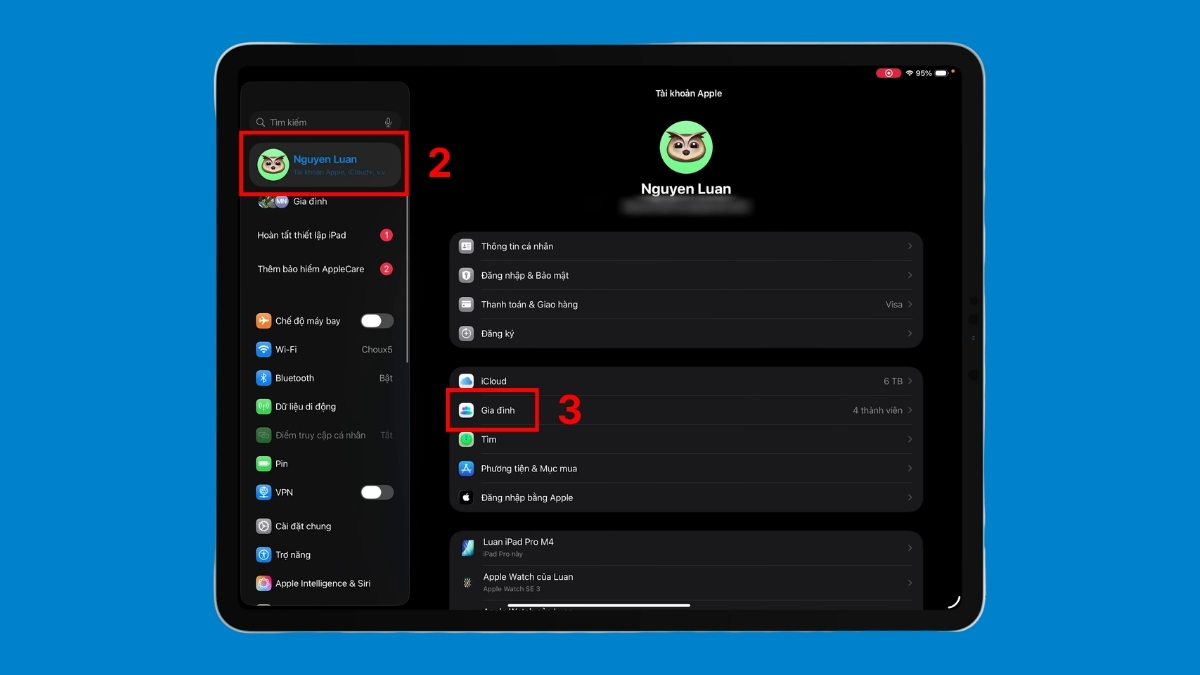
Task: Toggle the Chế độ máy bay switch
Action: point(377,321)
